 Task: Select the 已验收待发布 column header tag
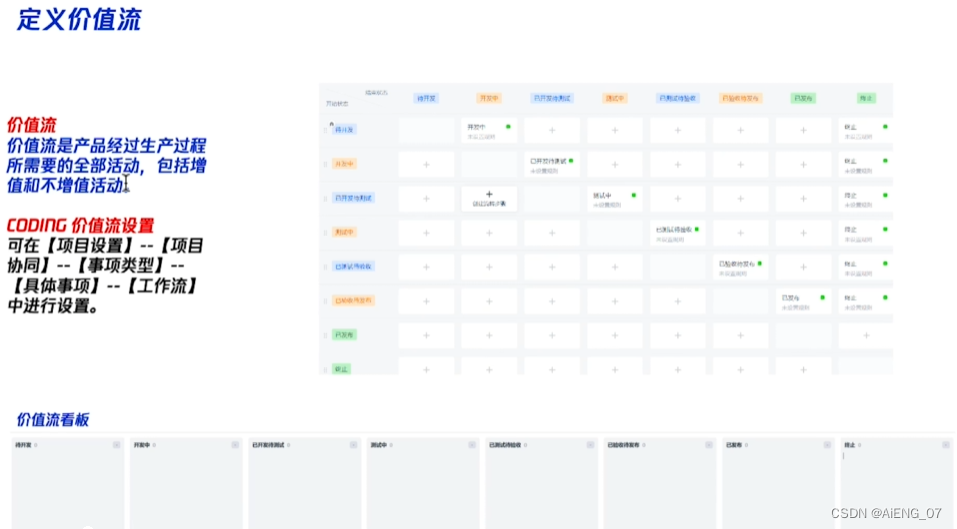[740, 98]
